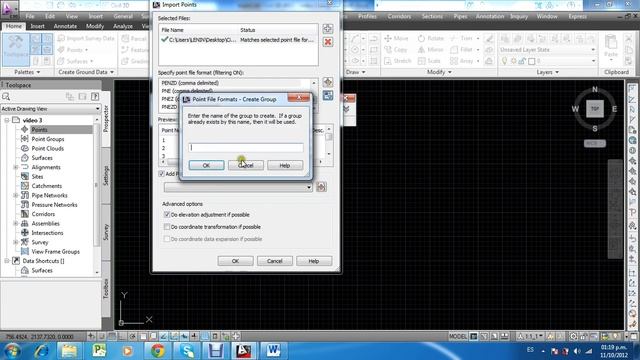The height and width of the screenshot is (360, 640).
Task: Enable Do coordinate transformation if possible
Action: click(x=167, y=227)
